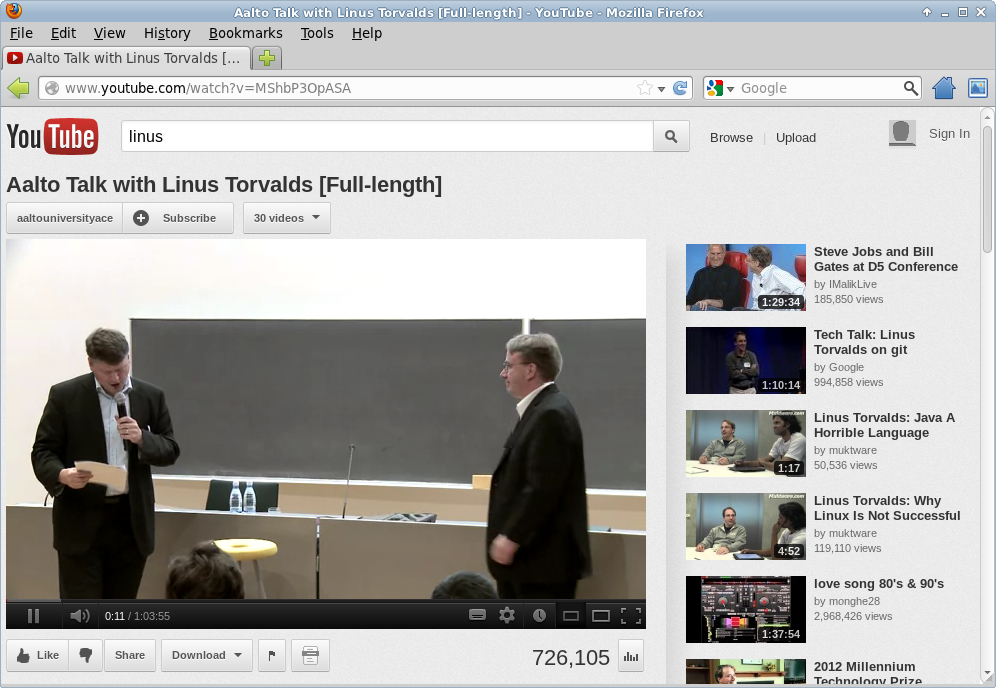Click the Sign In link
This screenshot has width=996, height=688.
(x=949, y=133)
